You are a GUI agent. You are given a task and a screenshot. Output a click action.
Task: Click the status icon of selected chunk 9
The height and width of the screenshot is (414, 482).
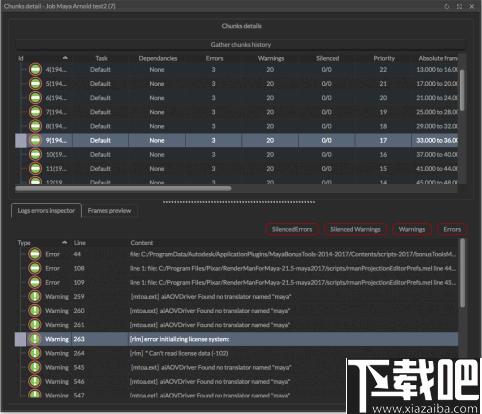click(x=35, y=140)
